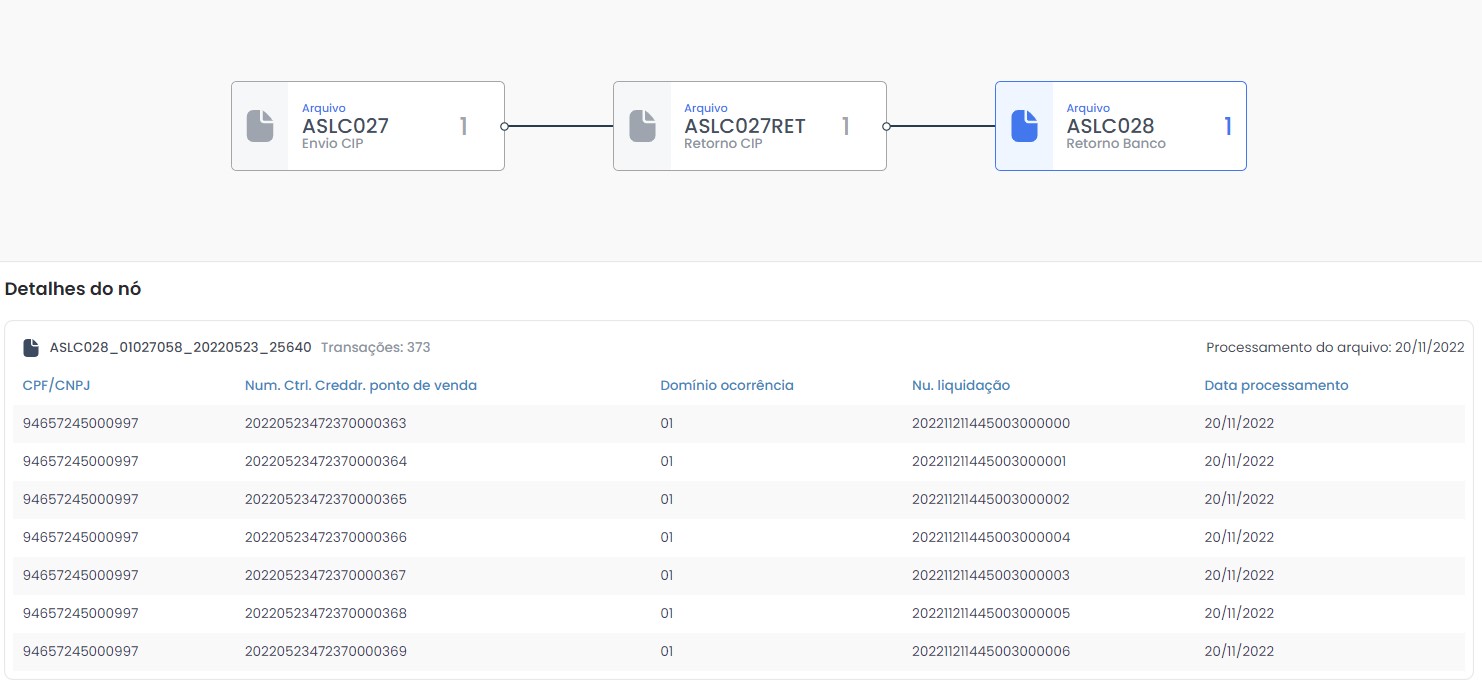Click the count badge on ASLC028 node
This screenshot has width=1482, height=686.
(1228, 126)
